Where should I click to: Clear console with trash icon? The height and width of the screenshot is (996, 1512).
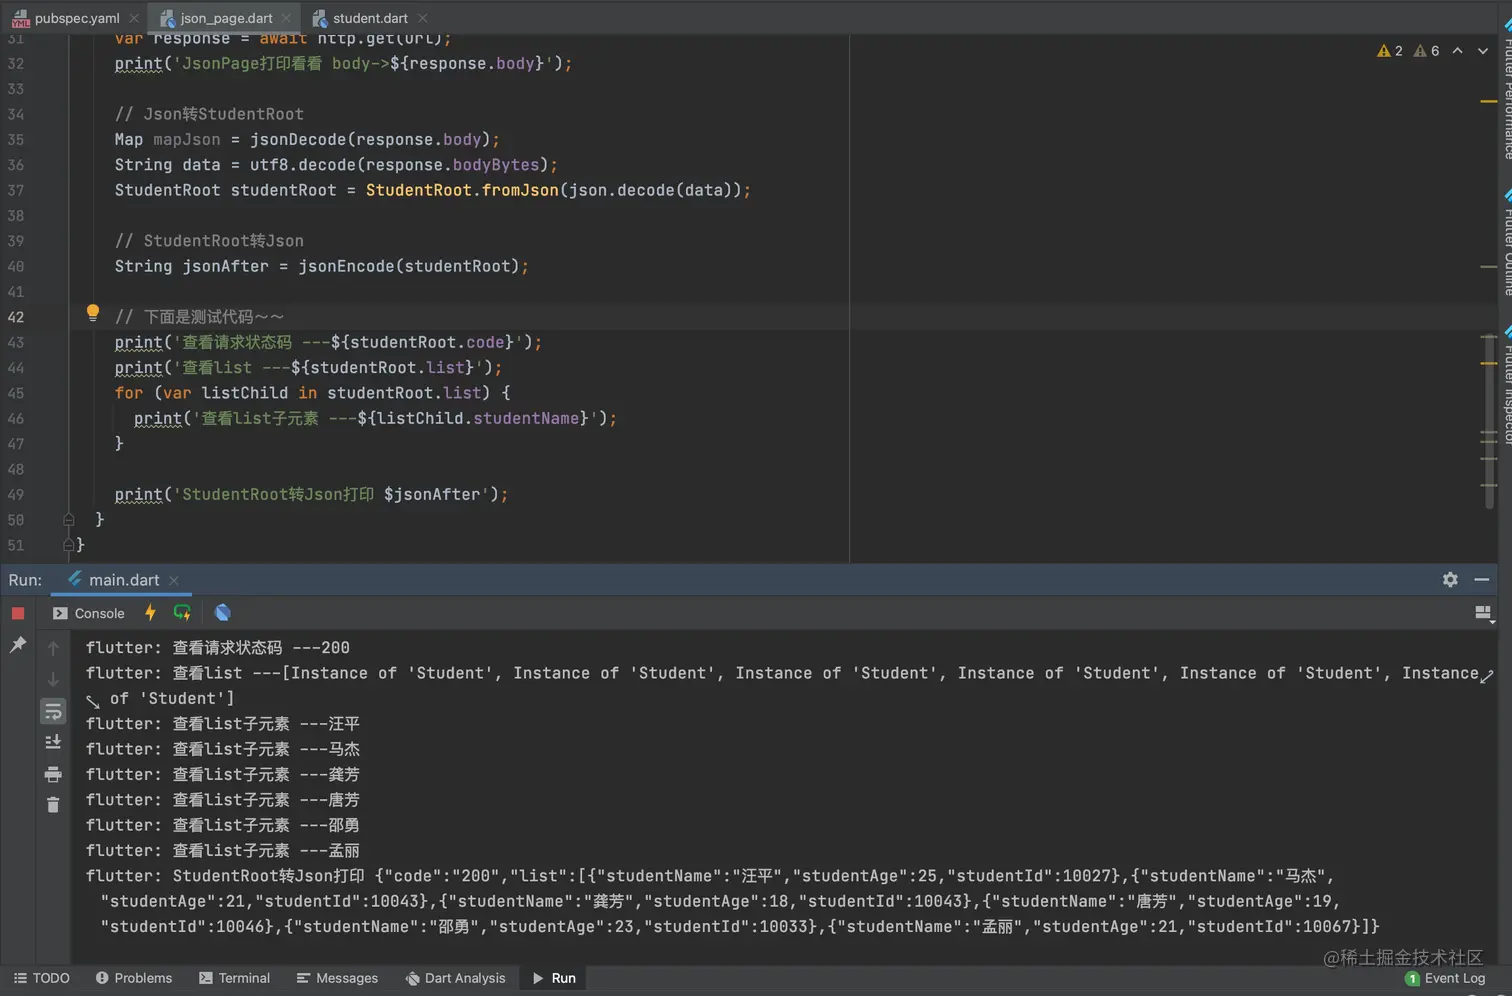coord(53,805)
